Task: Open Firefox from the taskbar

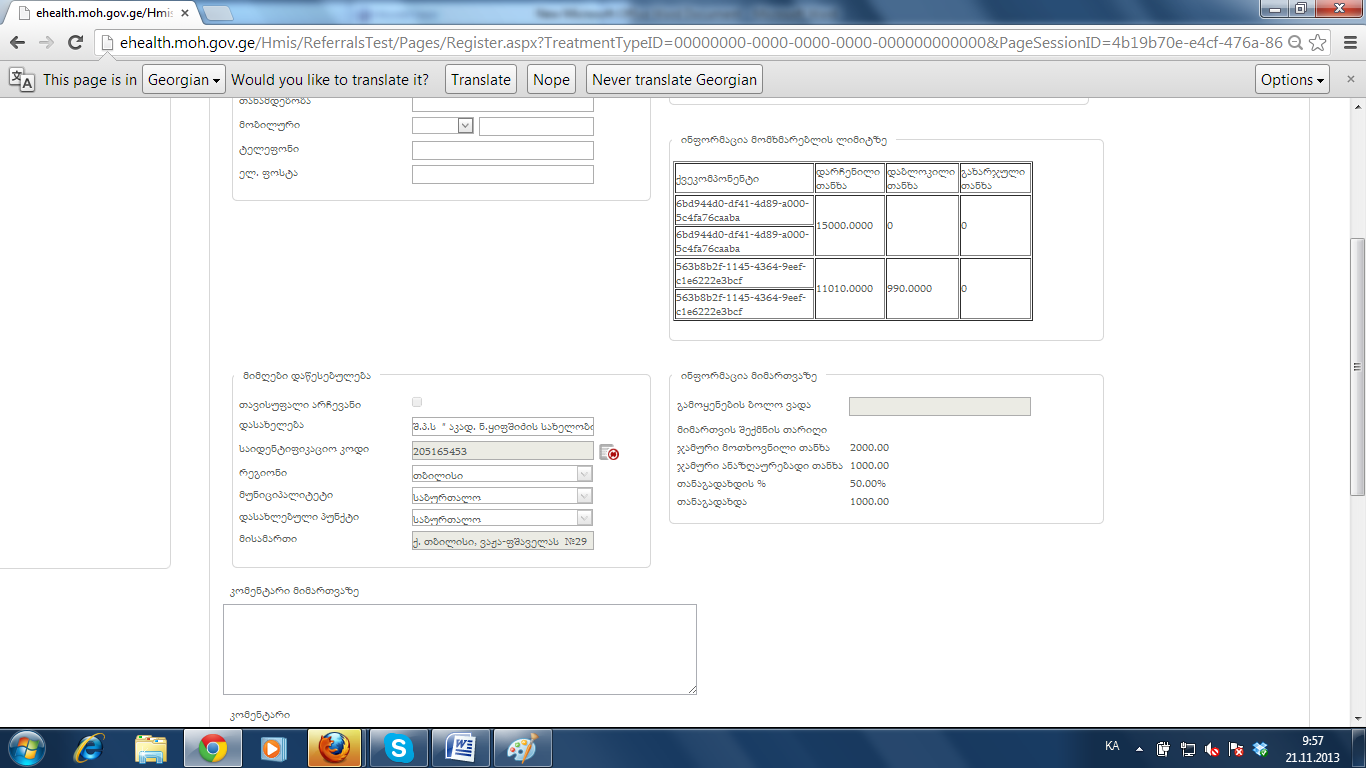Action: 333,748
